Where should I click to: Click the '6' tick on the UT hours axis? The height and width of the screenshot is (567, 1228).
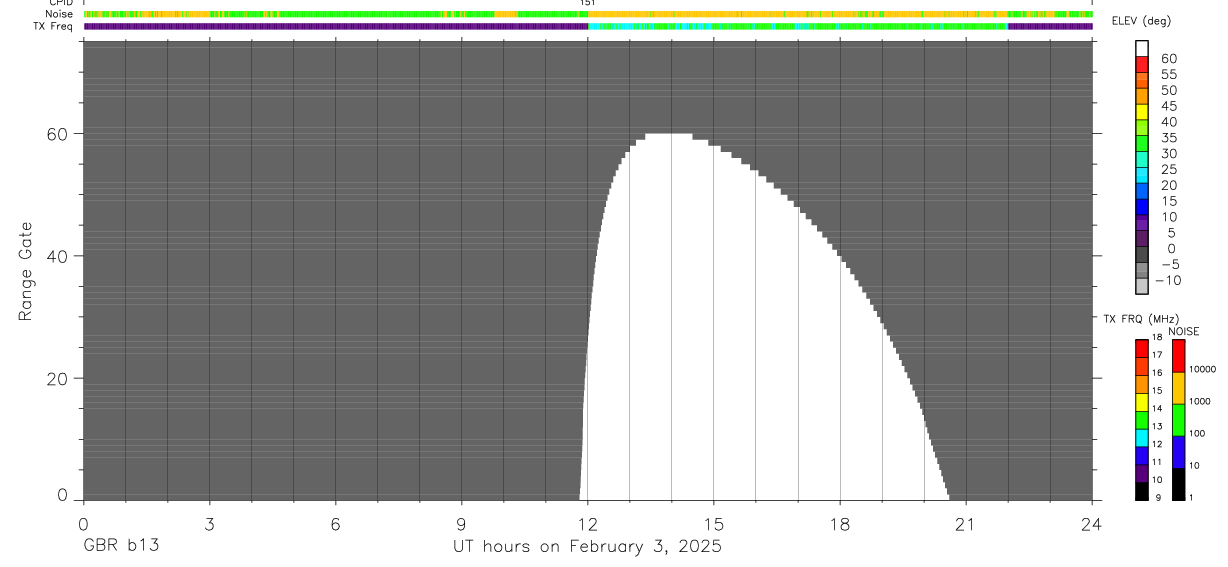(x=335, y=523)
